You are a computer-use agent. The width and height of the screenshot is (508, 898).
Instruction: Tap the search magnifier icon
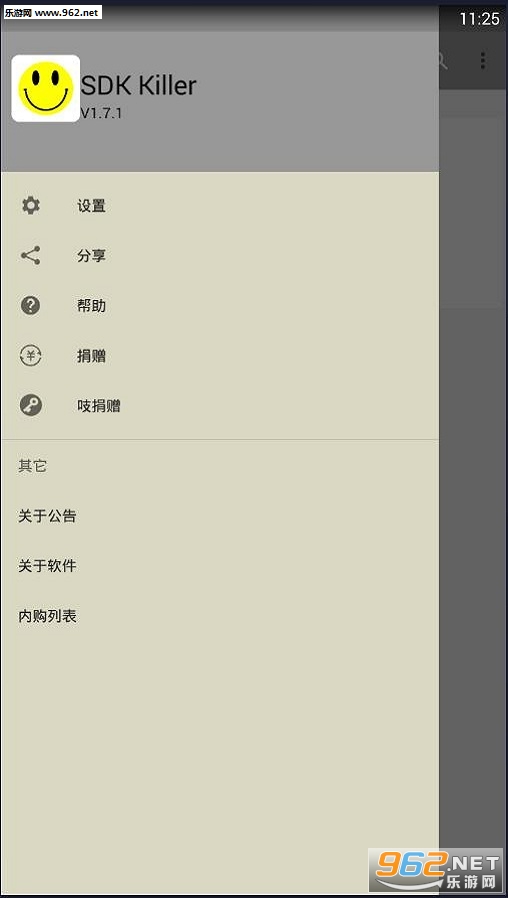coord(442,61)
